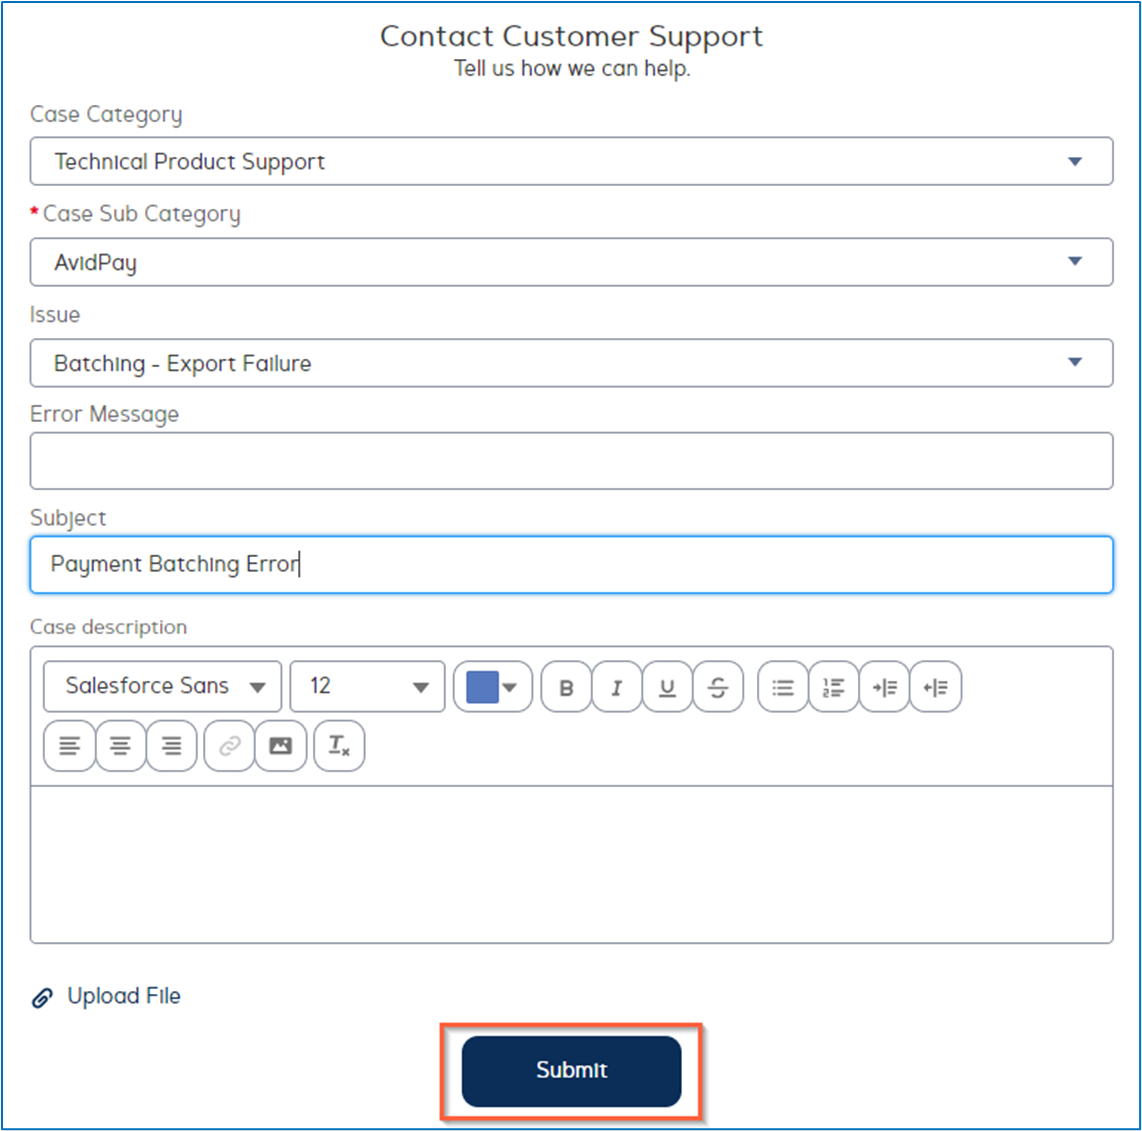Open the Case Category dropdown
This screenshot has height=1131, width=1142.
click(1075, 161)
